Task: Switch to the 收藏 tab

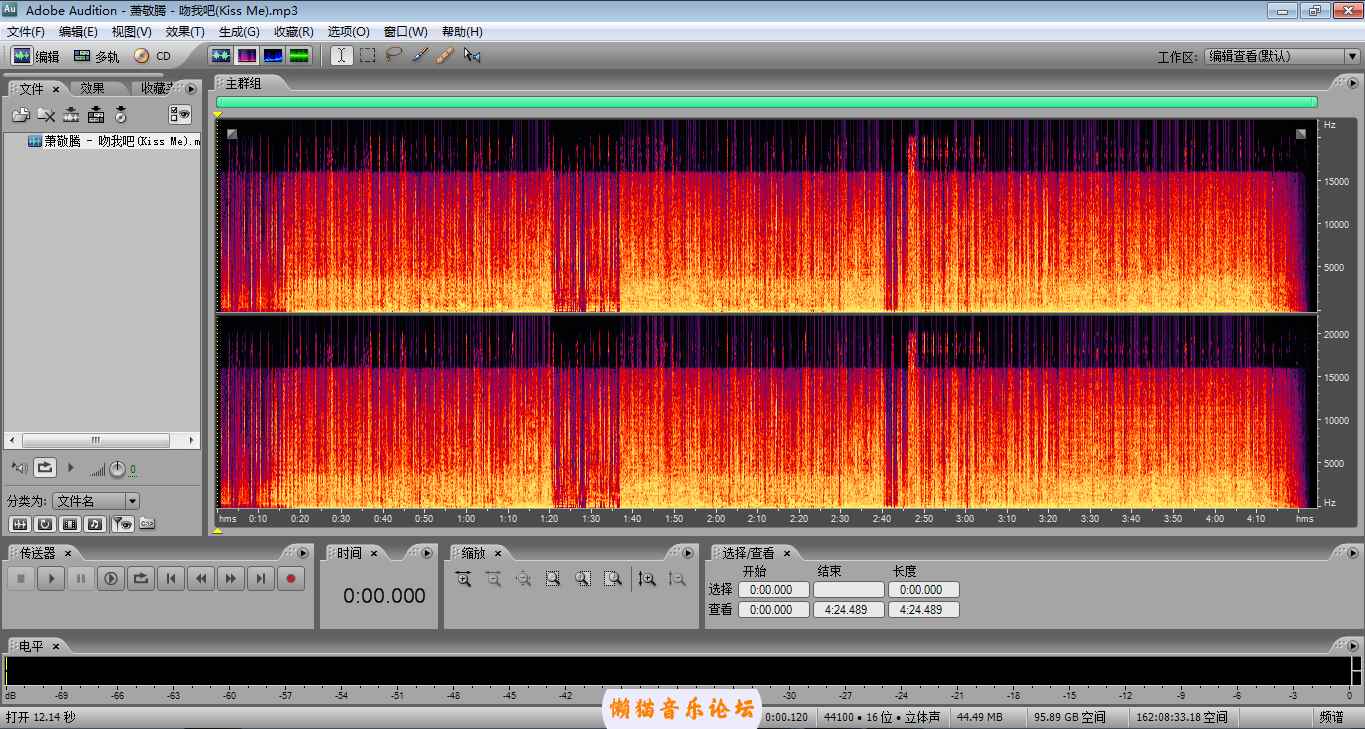Action: 153,88
